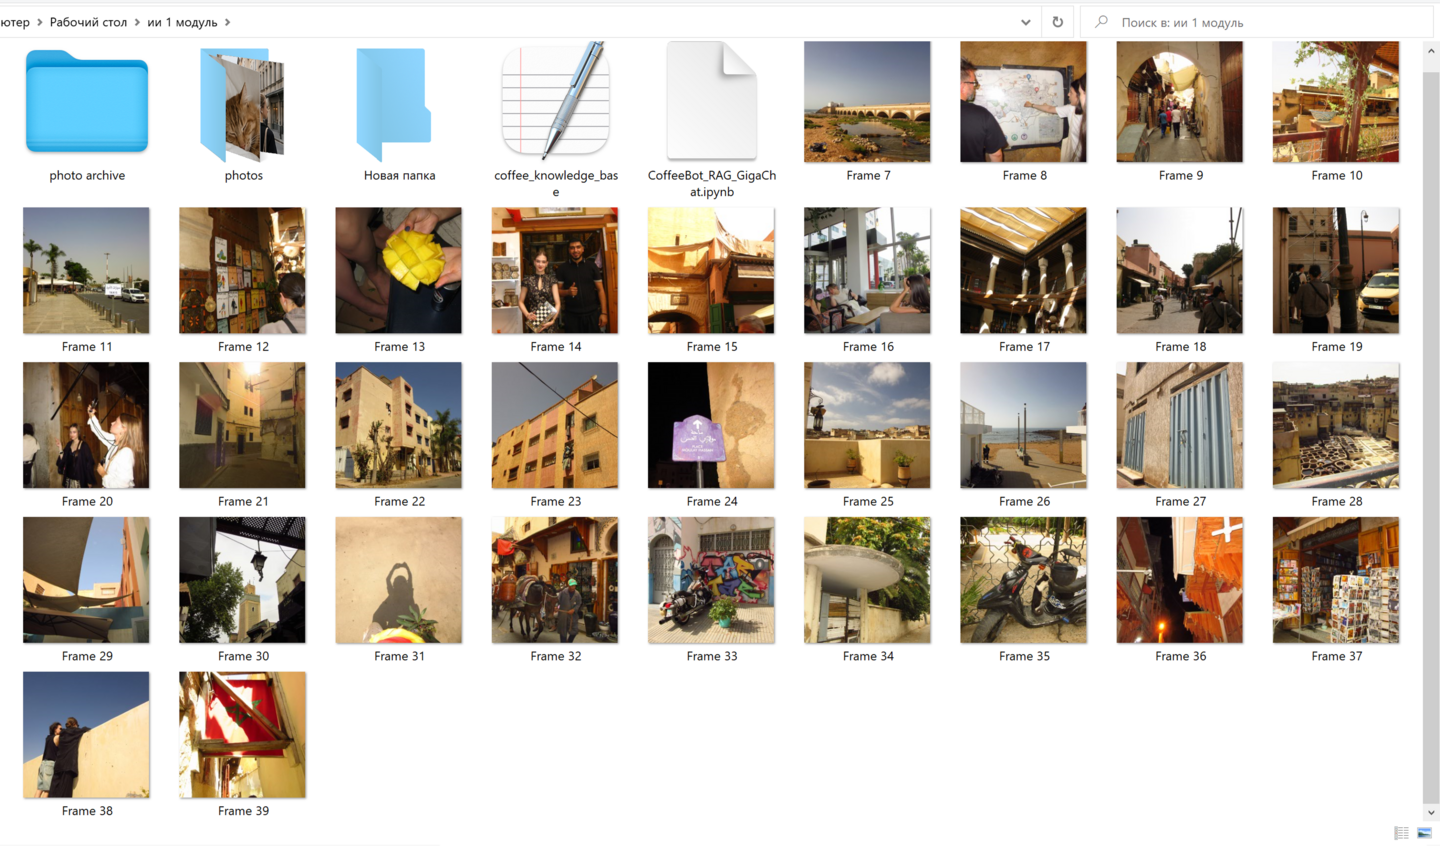Viewport: 1440px width, 846px height.
Task: Select Frame 37 postcard shop photo
Action: pyautogui.click(x=1336, y=580)
